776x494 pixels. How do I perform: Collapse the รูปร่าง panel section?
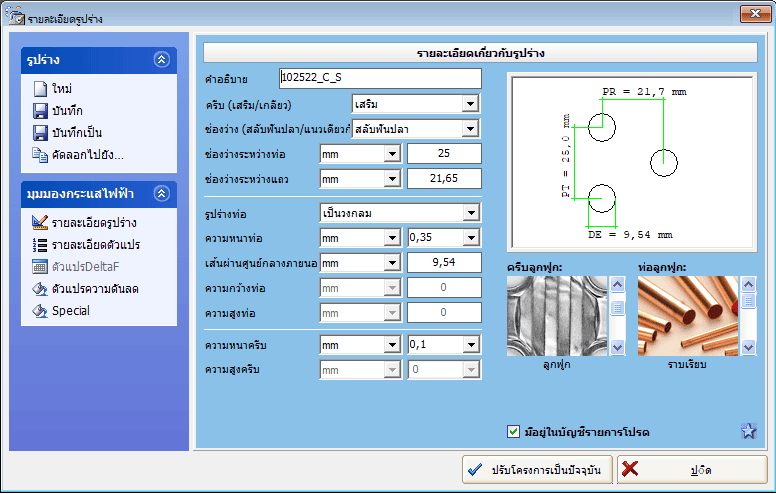pos(161,60)
